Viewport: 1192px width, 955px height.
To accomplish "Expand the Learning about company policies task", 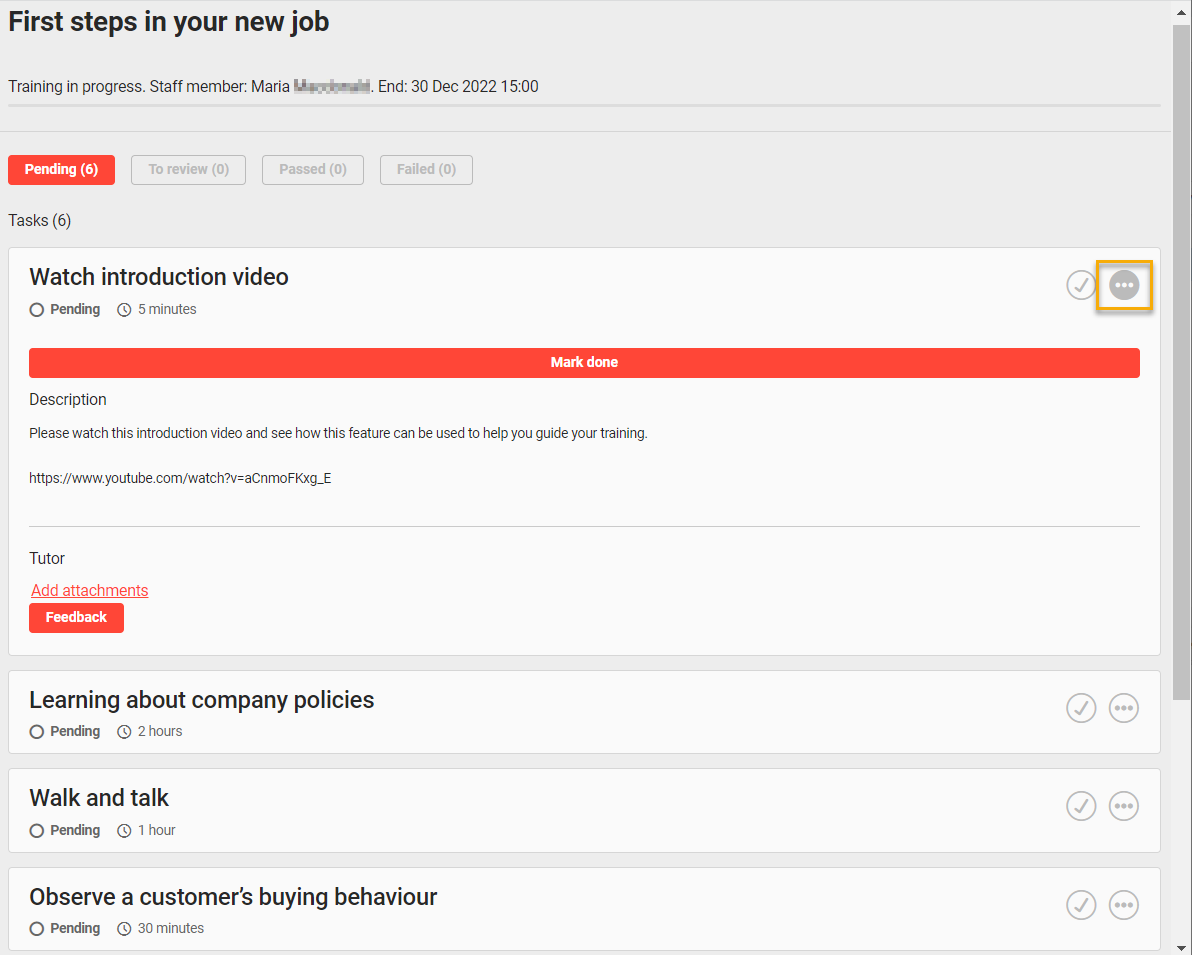I will coord(201,700).
